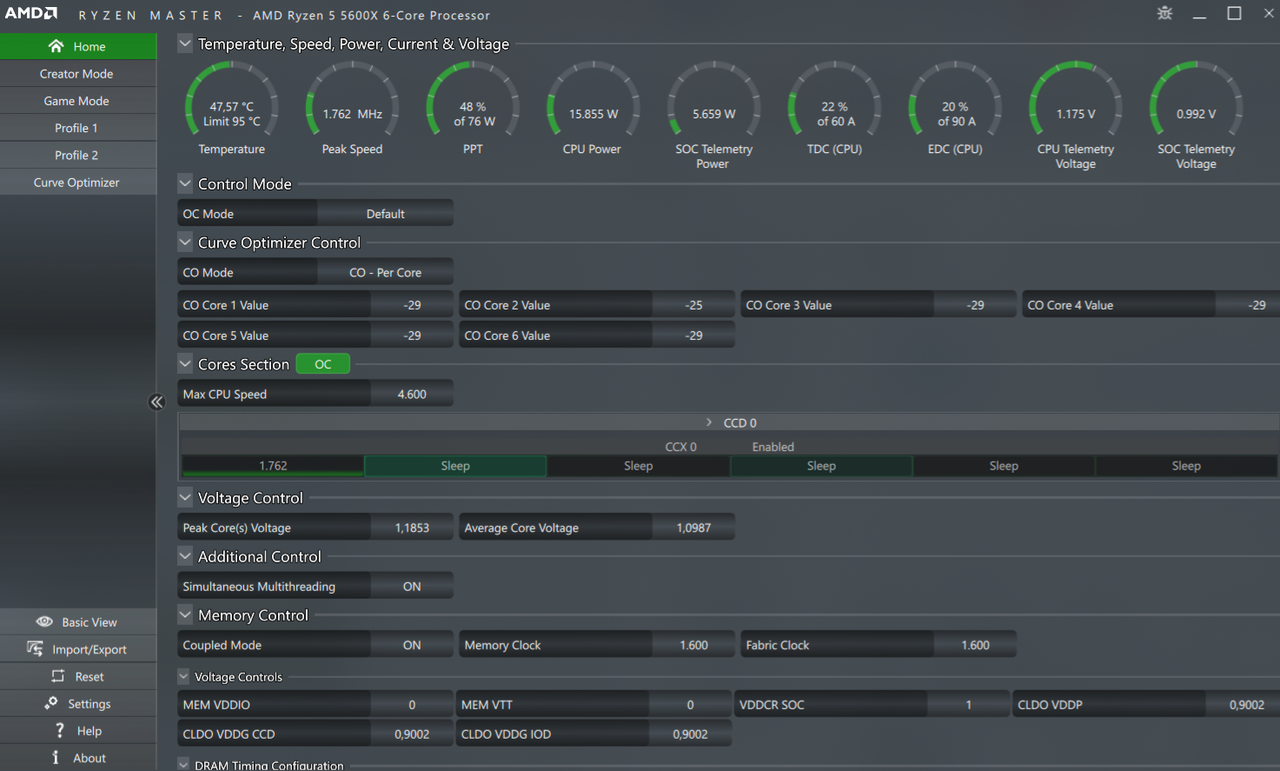Collapse the Additional Control section
This screenshot has width=1280, height=771.
coord(185,556)
